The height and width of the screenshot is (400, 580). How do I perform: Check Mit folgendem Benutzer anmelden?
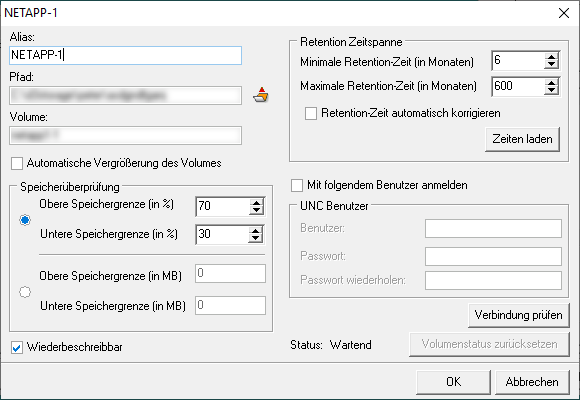point(297,185)
